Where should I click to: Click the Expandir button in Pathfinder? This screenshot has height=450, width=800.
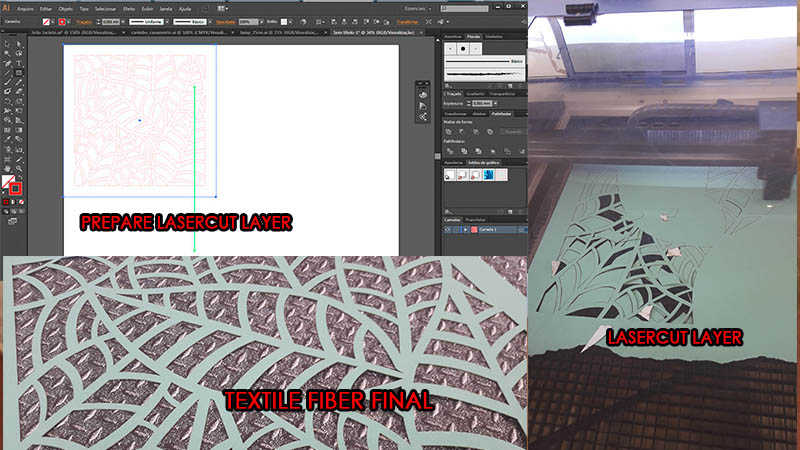513,132
